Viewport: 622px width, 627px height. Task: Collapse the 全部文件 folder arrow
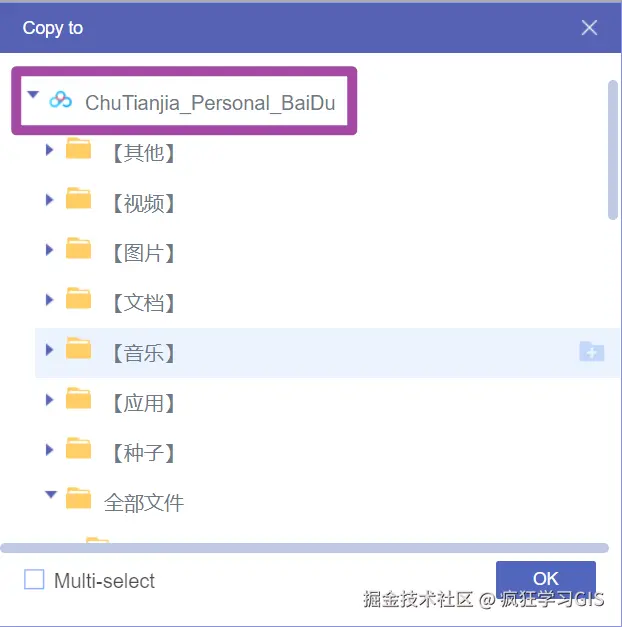(49, 494)
